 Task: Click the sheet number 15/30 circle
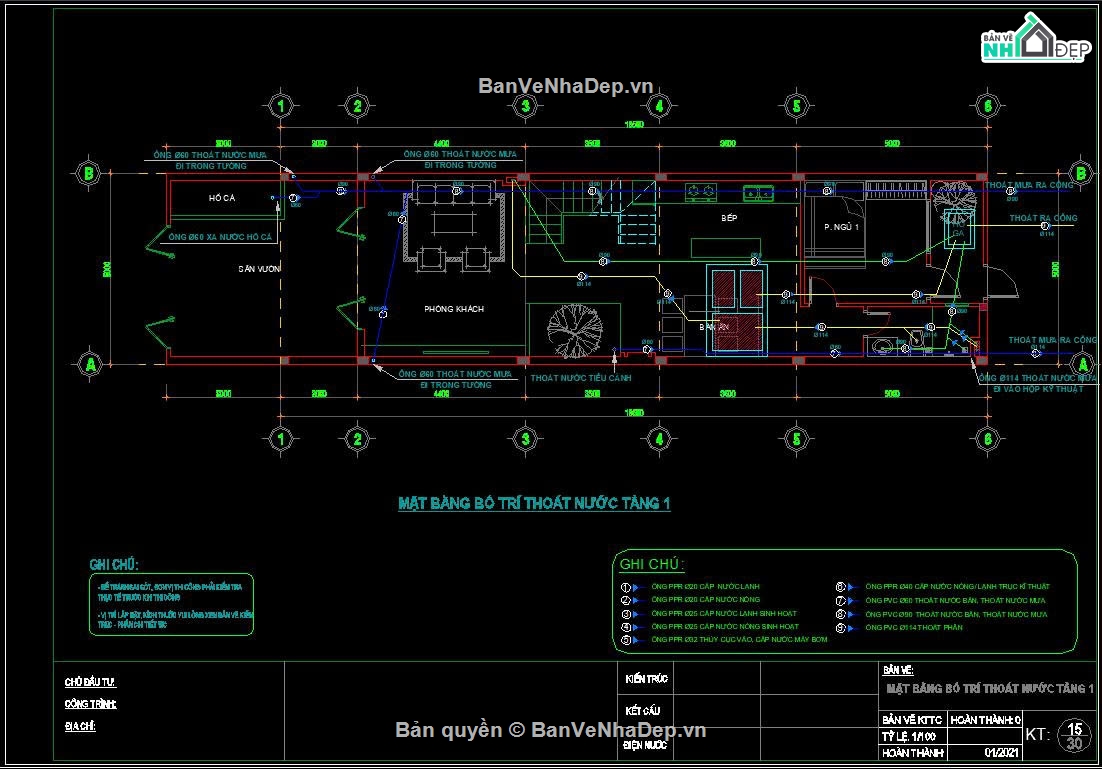point(1075,736)
